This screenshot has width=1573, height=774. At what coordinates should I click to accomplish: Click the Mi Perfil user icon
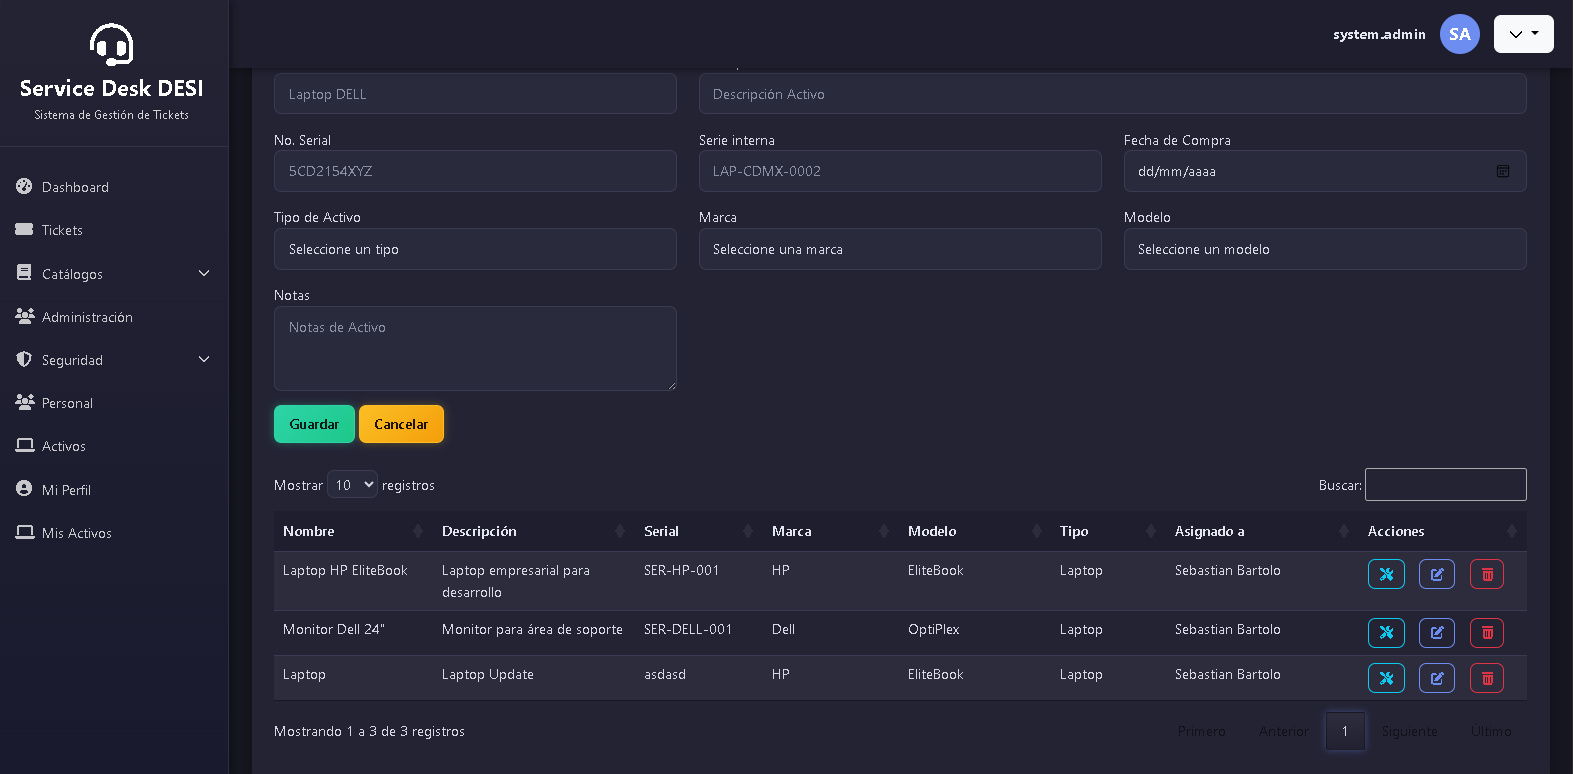click(24, 489)
